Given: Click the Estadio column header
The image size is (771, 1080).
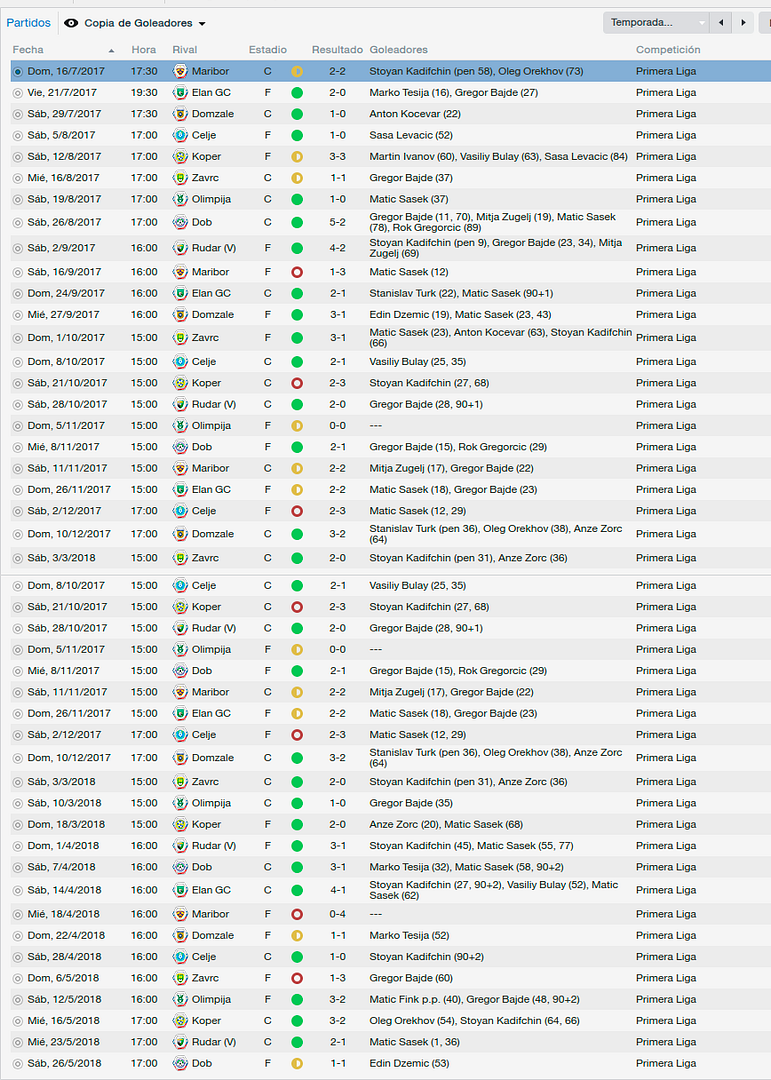Looking at the screenshot, I should tap(268, 50).
